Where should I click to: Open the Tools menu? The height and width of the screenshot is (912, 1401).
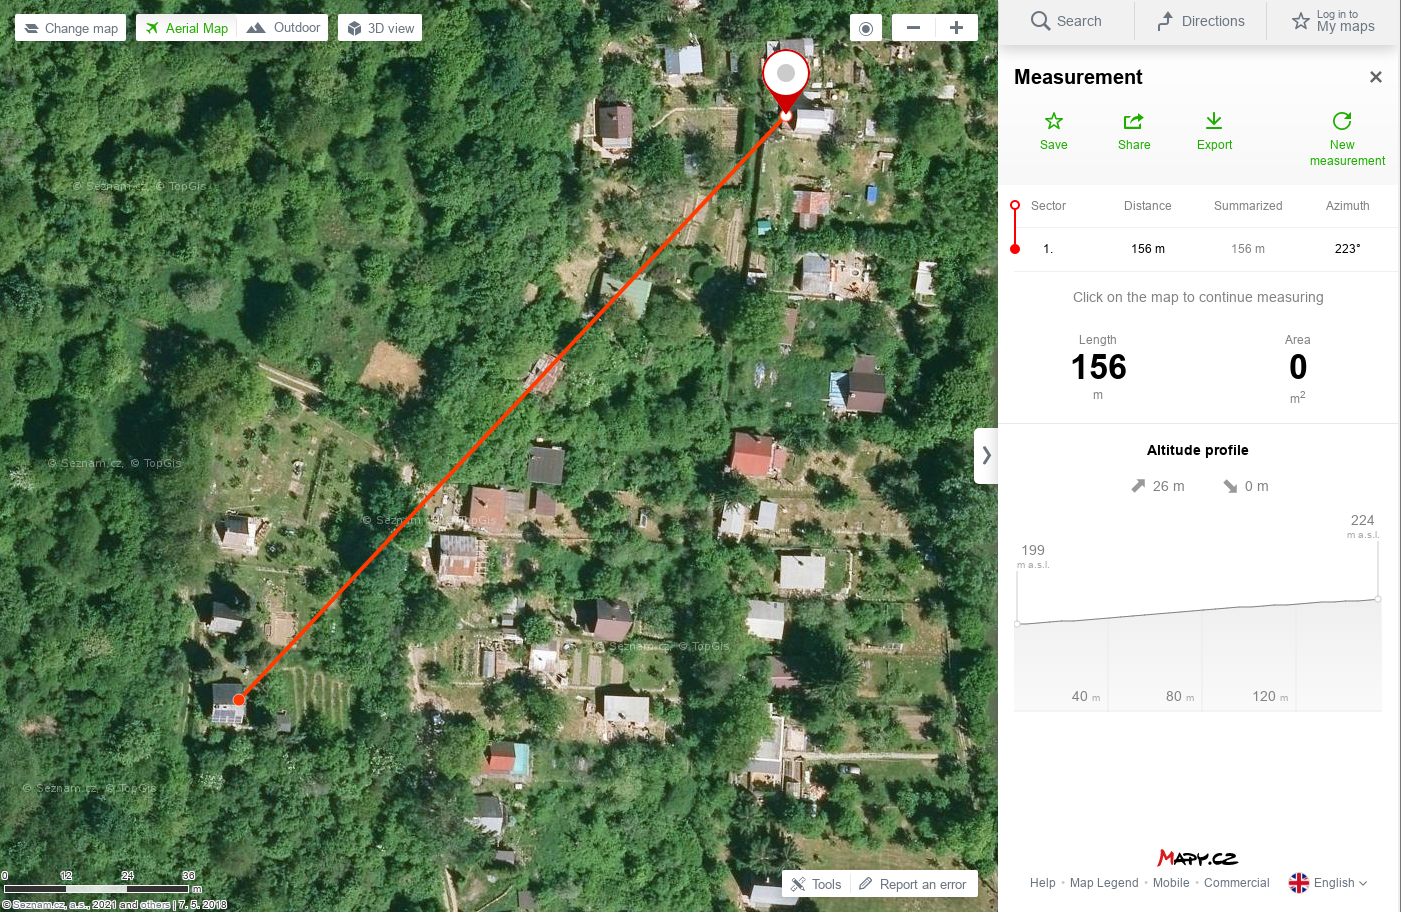point(816,884)
